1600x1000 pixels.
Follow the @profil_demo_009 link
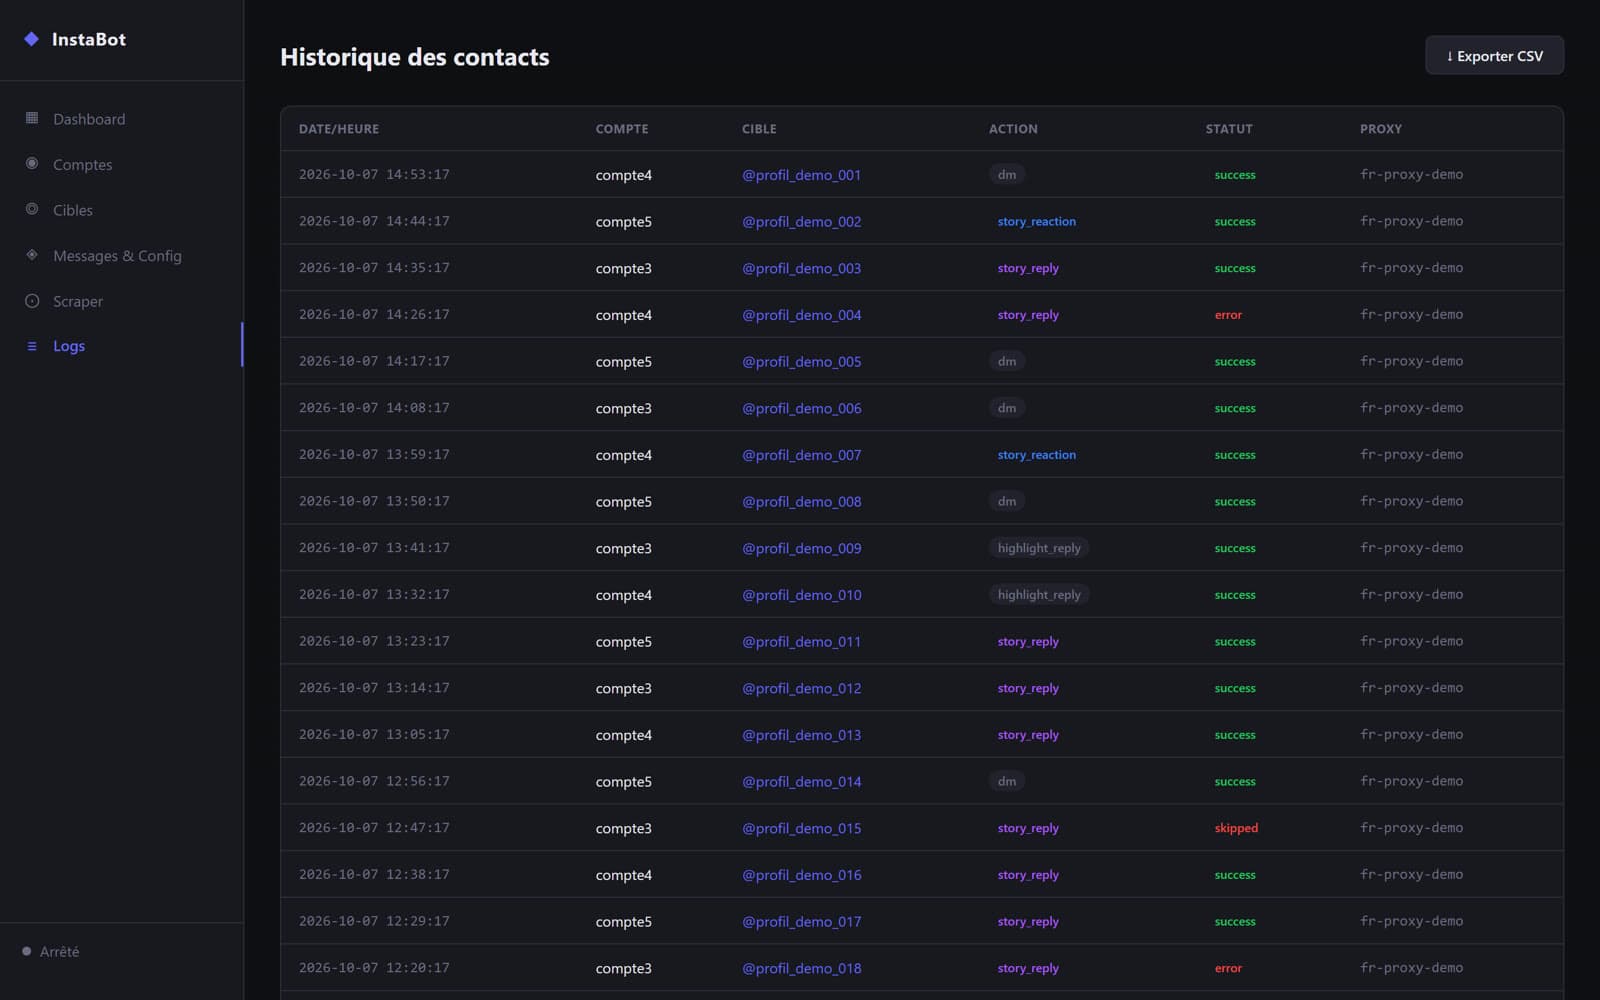pos(801,548)
